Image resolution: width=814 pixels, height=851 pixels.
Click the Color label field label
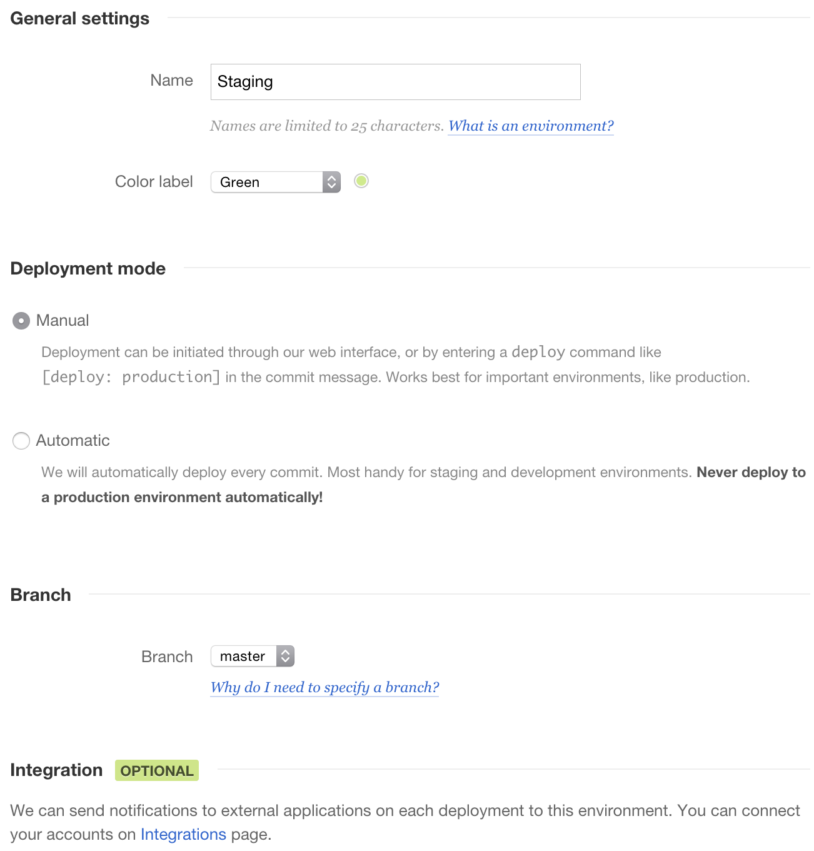tap(154, 181)
